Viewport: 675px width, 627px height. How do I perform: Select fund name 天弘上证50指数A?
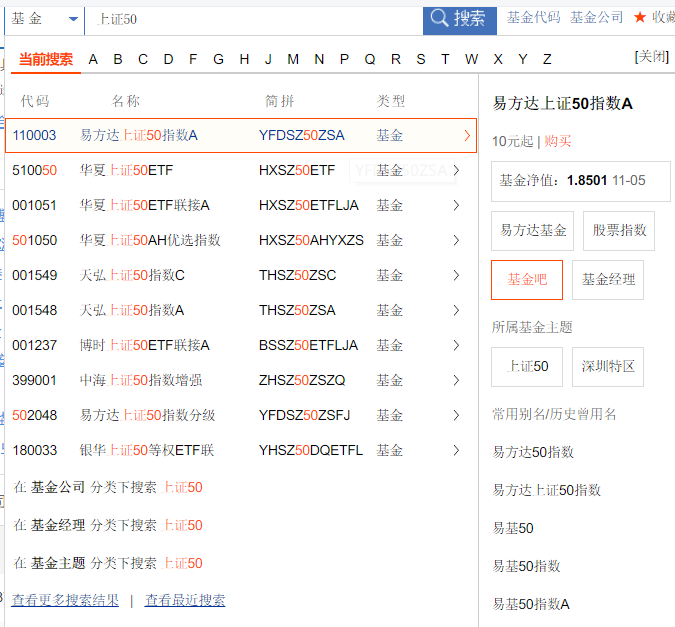[x=132, y=310]
